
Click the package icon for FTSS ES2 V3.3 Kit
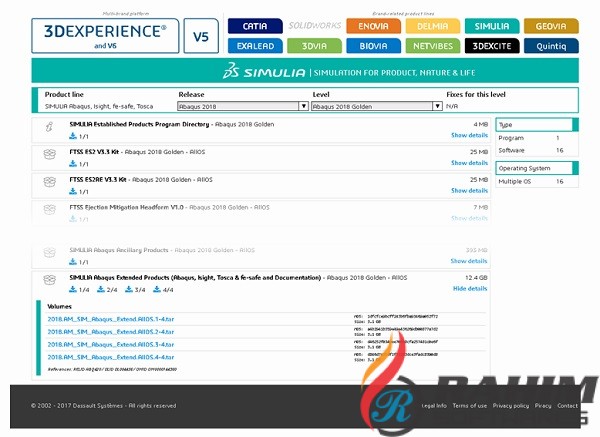[50, 154]
